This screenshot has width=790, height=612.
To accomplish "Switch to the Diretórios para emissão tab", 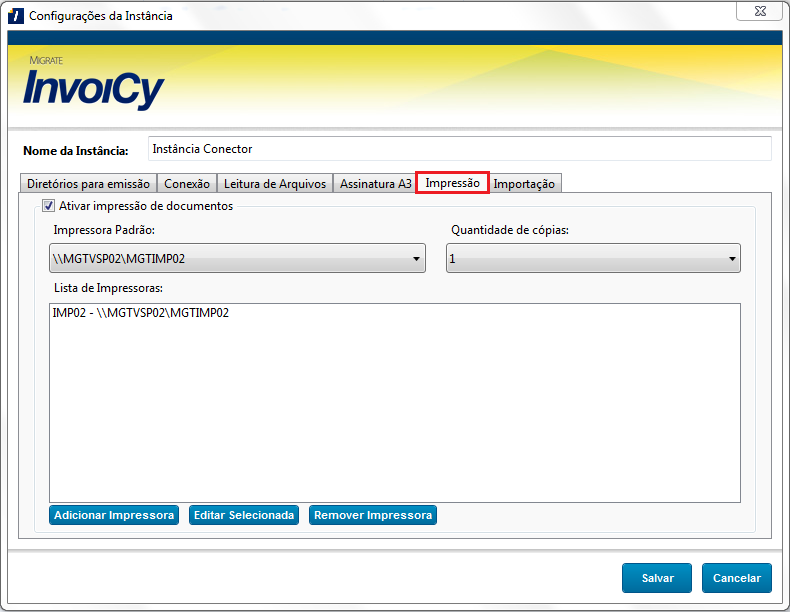I will tap(88, 184).
